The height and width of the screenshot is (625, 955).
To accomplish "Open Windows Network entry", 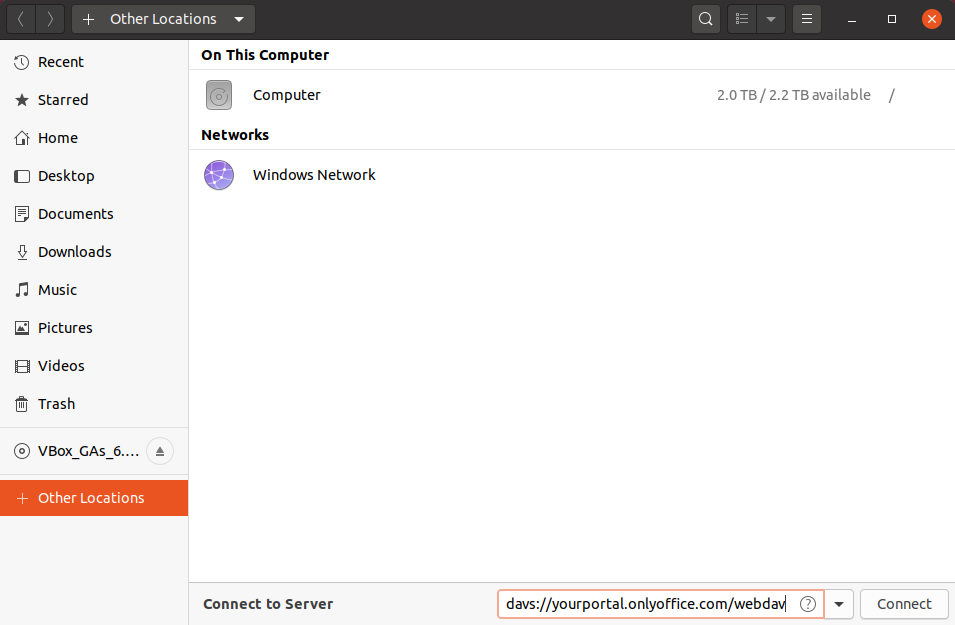I will 572,175.
